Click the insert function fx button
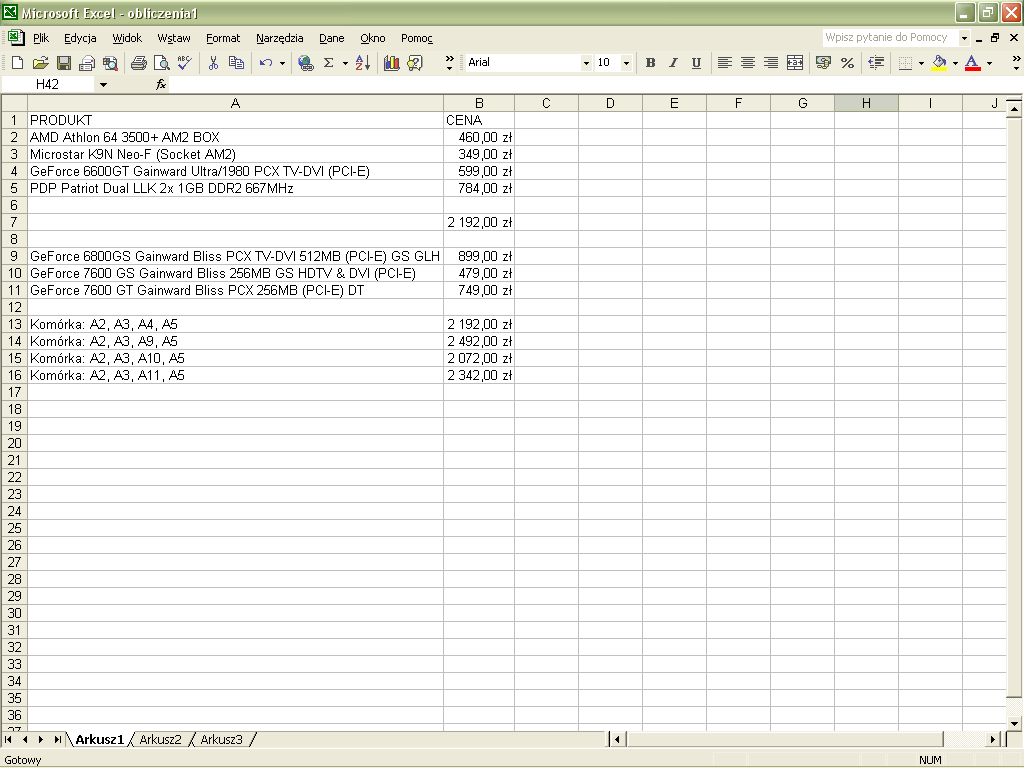This screenshot has width=1024, height=768. (161, 84)
